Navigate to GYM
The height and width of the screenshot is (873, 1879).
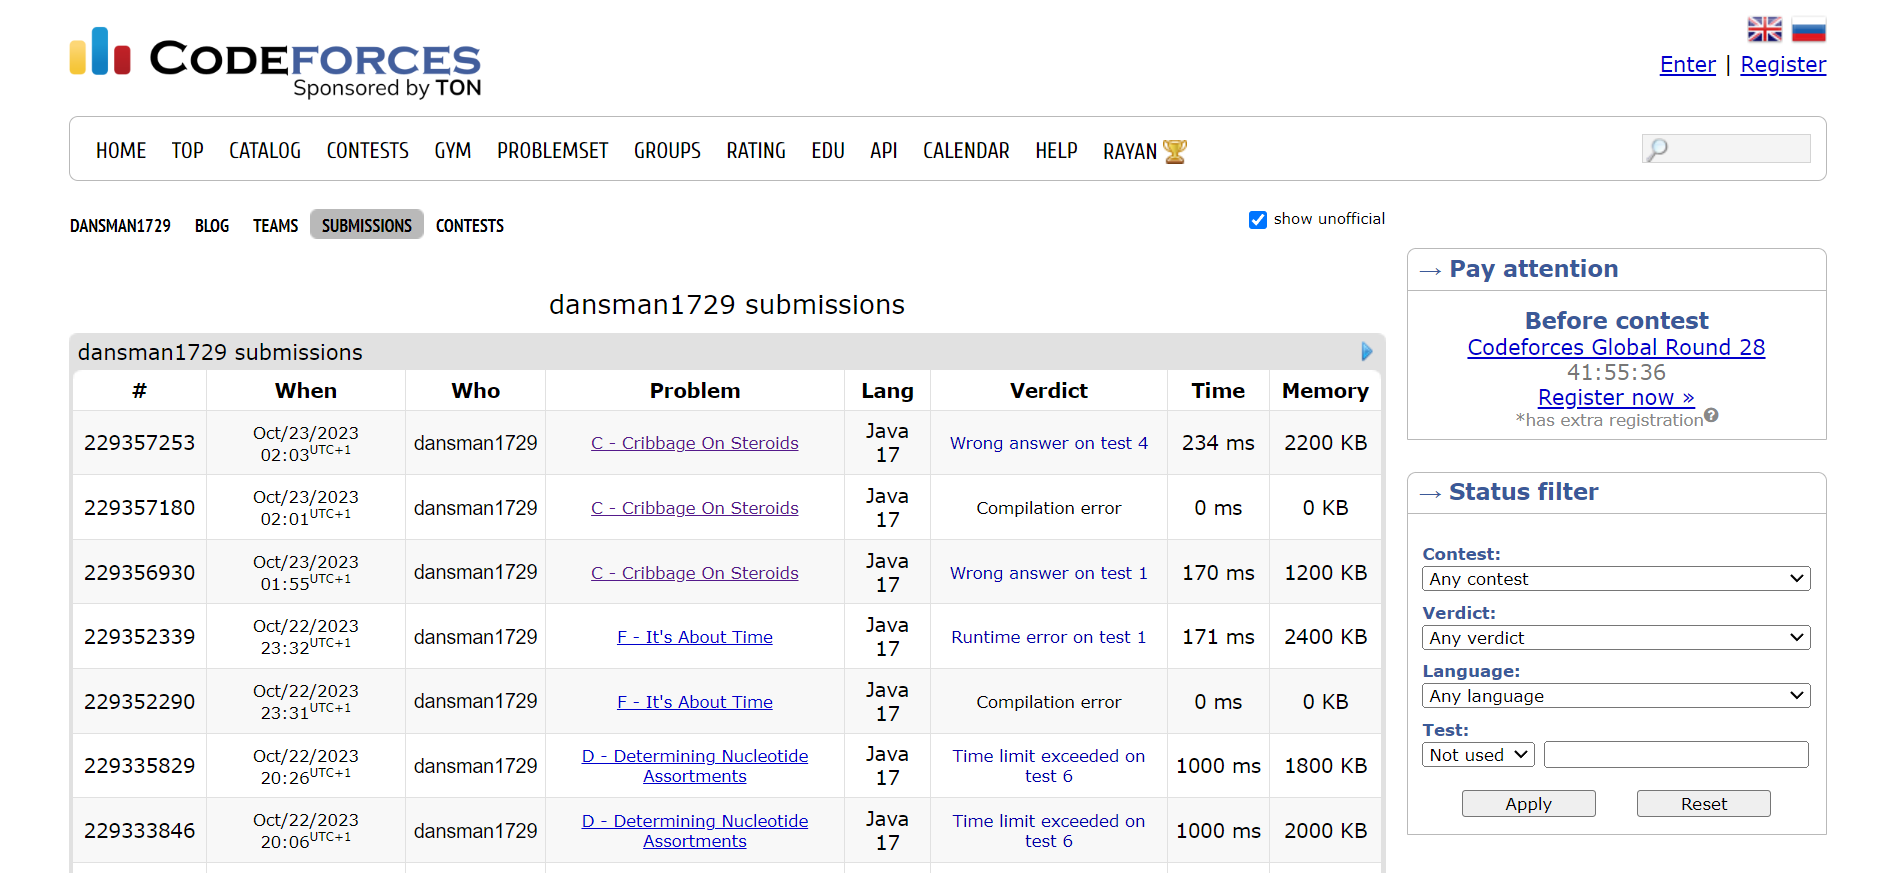453,151
